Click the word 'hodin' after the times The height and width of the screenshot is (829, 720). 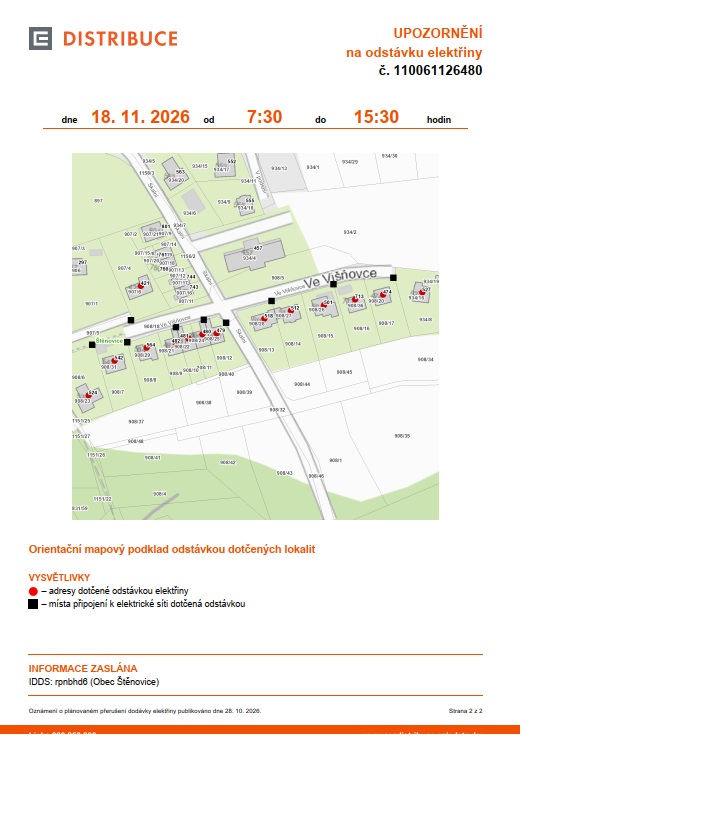coord(439,120)
